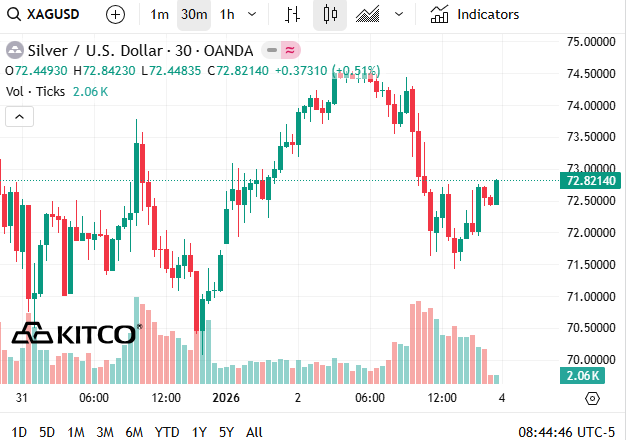Viewport: 626px width, 440px height.
Task: Click the Silver symbol logo icon
Action: (15, 49)
